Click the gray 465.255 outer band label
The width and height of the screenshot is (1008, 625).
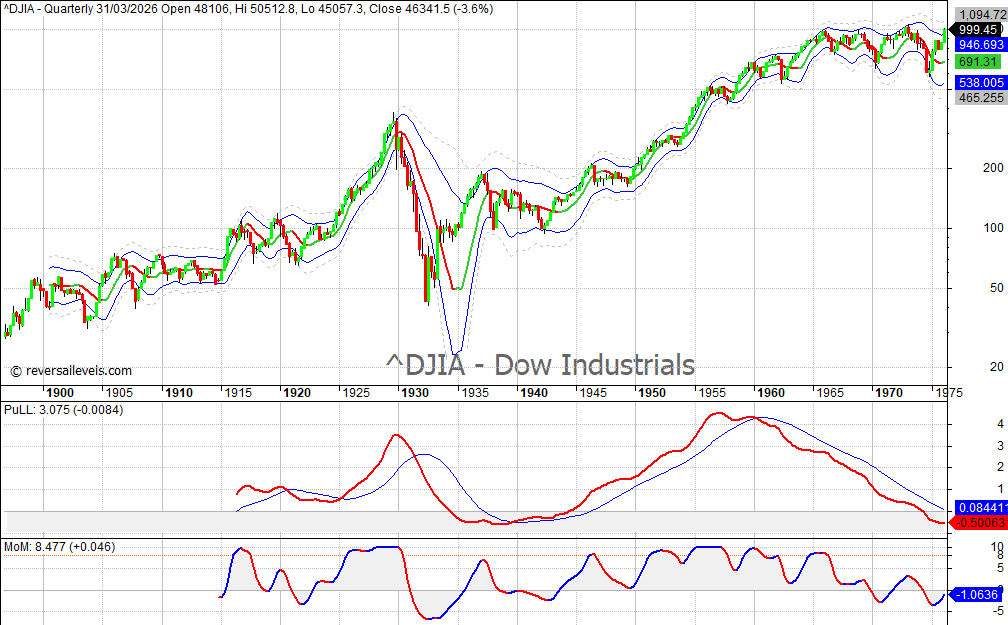click(x=980, y=98)
